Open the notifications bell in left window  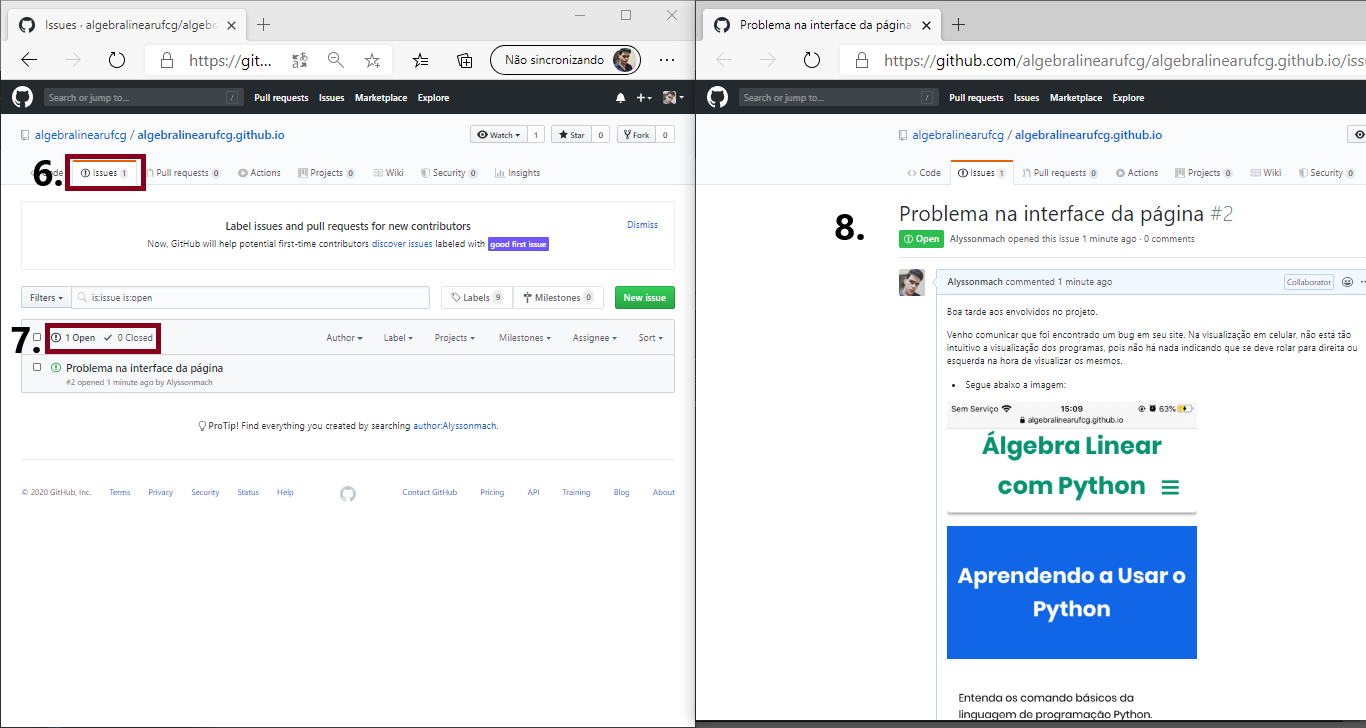620,98
